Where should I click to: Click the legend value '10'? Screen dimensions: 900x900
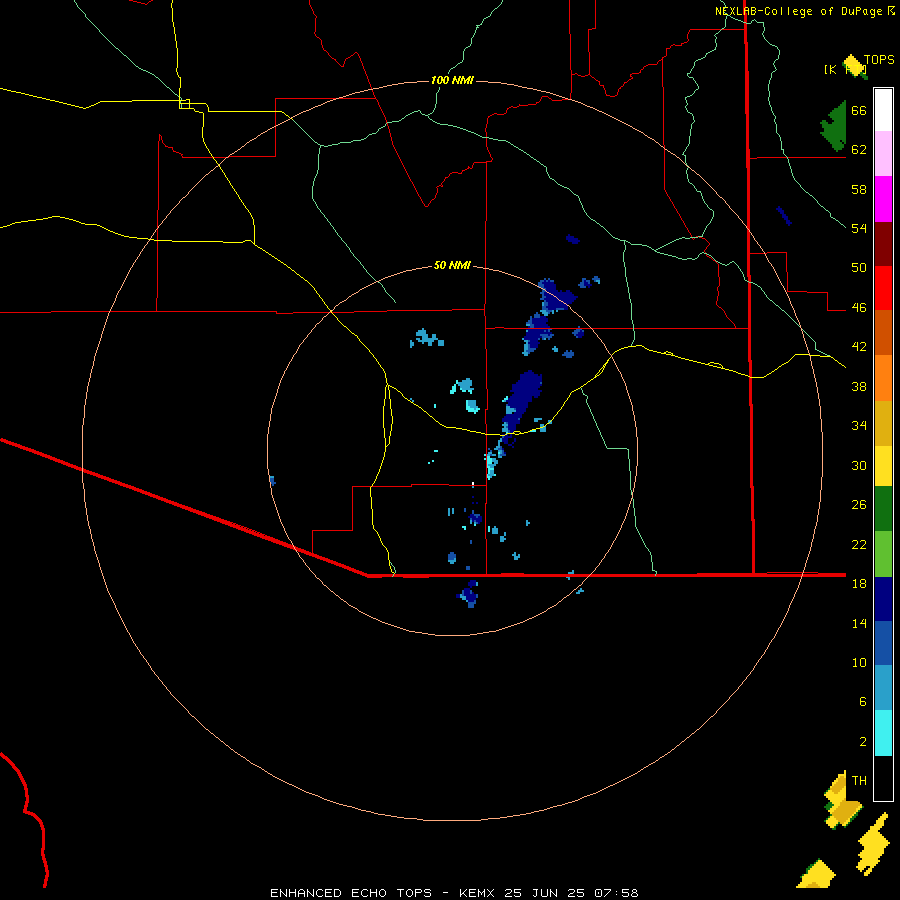(859, 662)
